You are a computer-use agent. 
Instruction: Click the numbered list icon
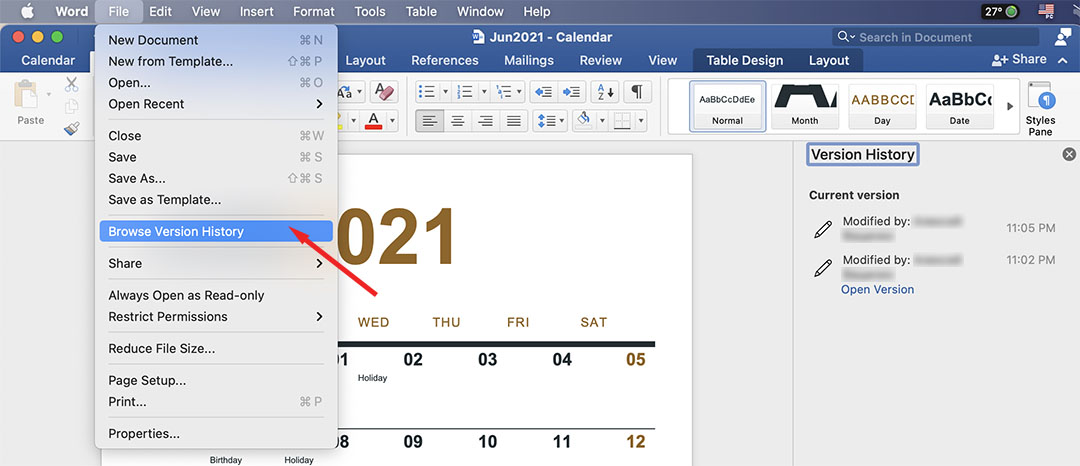466,92
